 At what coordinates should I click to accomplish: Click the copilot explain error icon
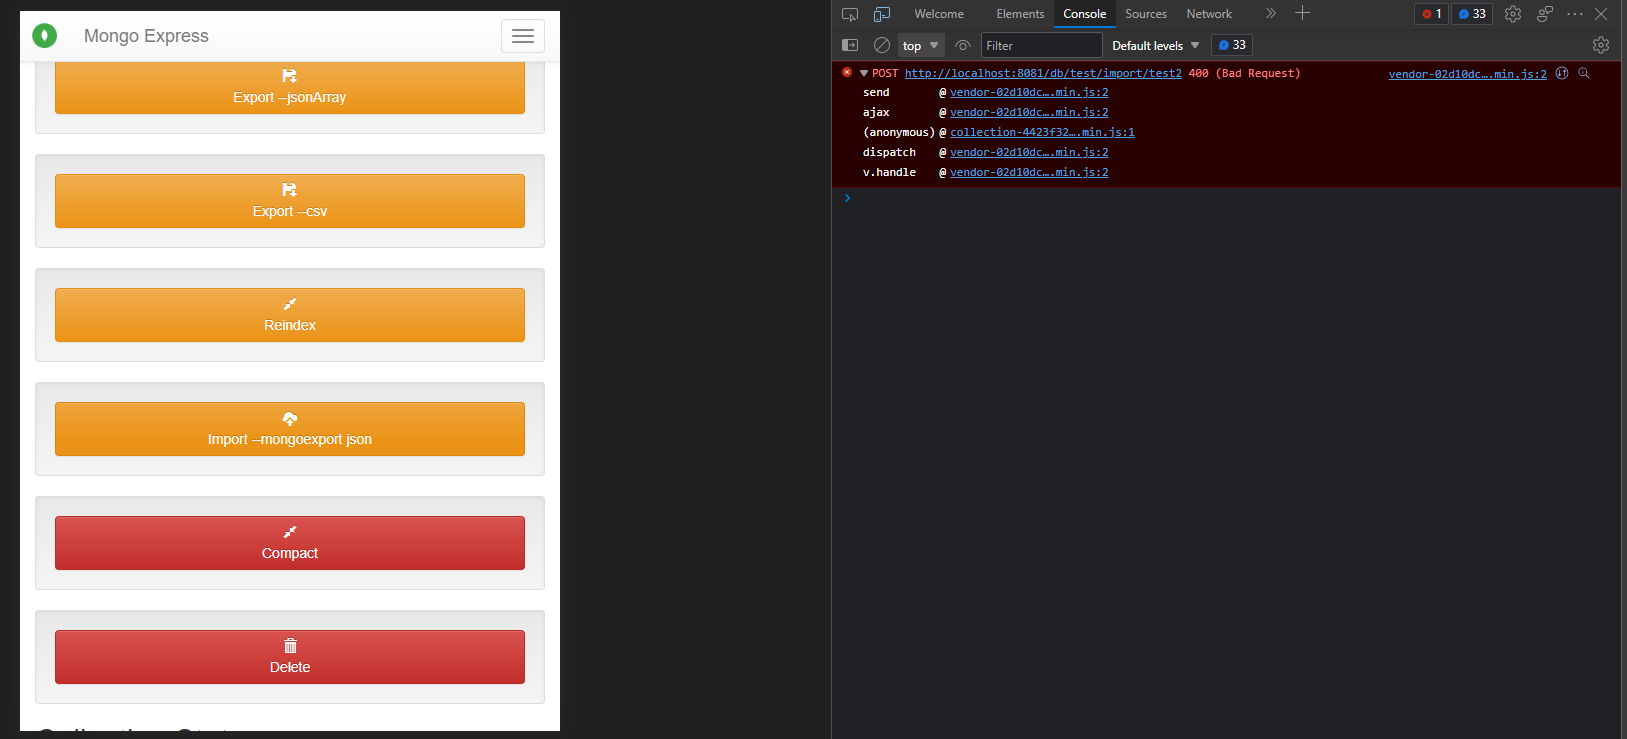pos(1562,73)
